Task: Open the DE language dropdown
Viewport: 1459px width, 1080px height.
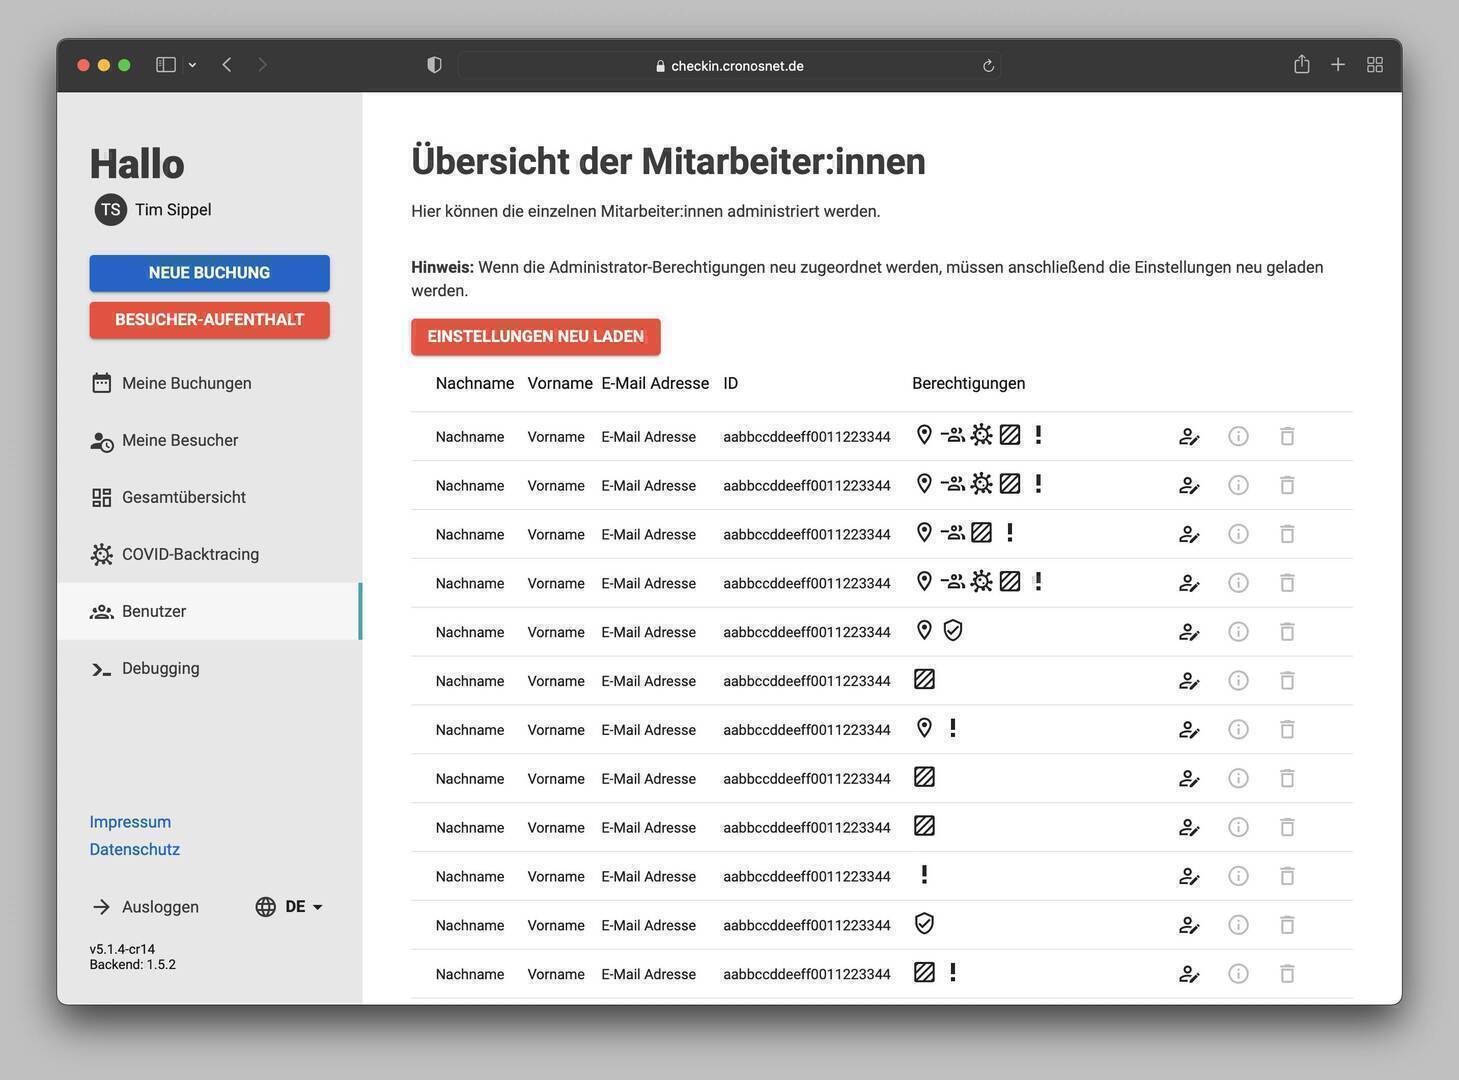Action: point(290,907)
